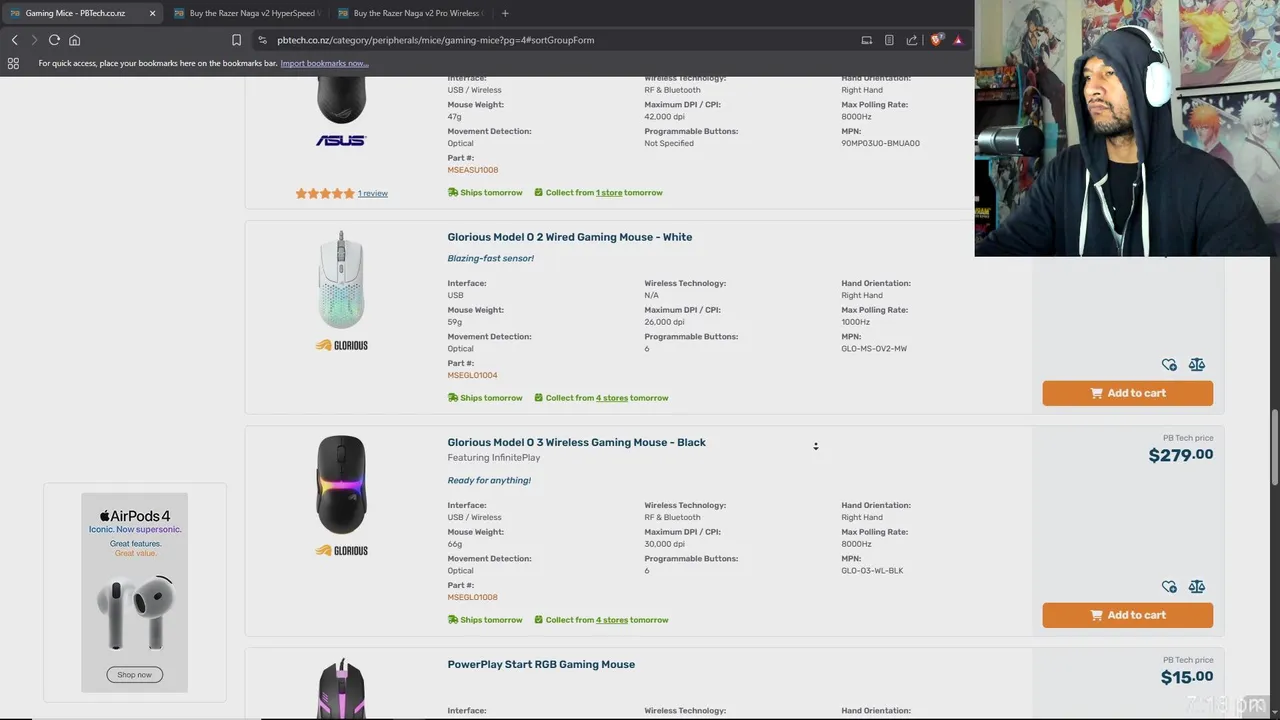Open Glorious Model O 2 Wired White title
This screenshot has height=720, width=1280.
coord(570,237)
